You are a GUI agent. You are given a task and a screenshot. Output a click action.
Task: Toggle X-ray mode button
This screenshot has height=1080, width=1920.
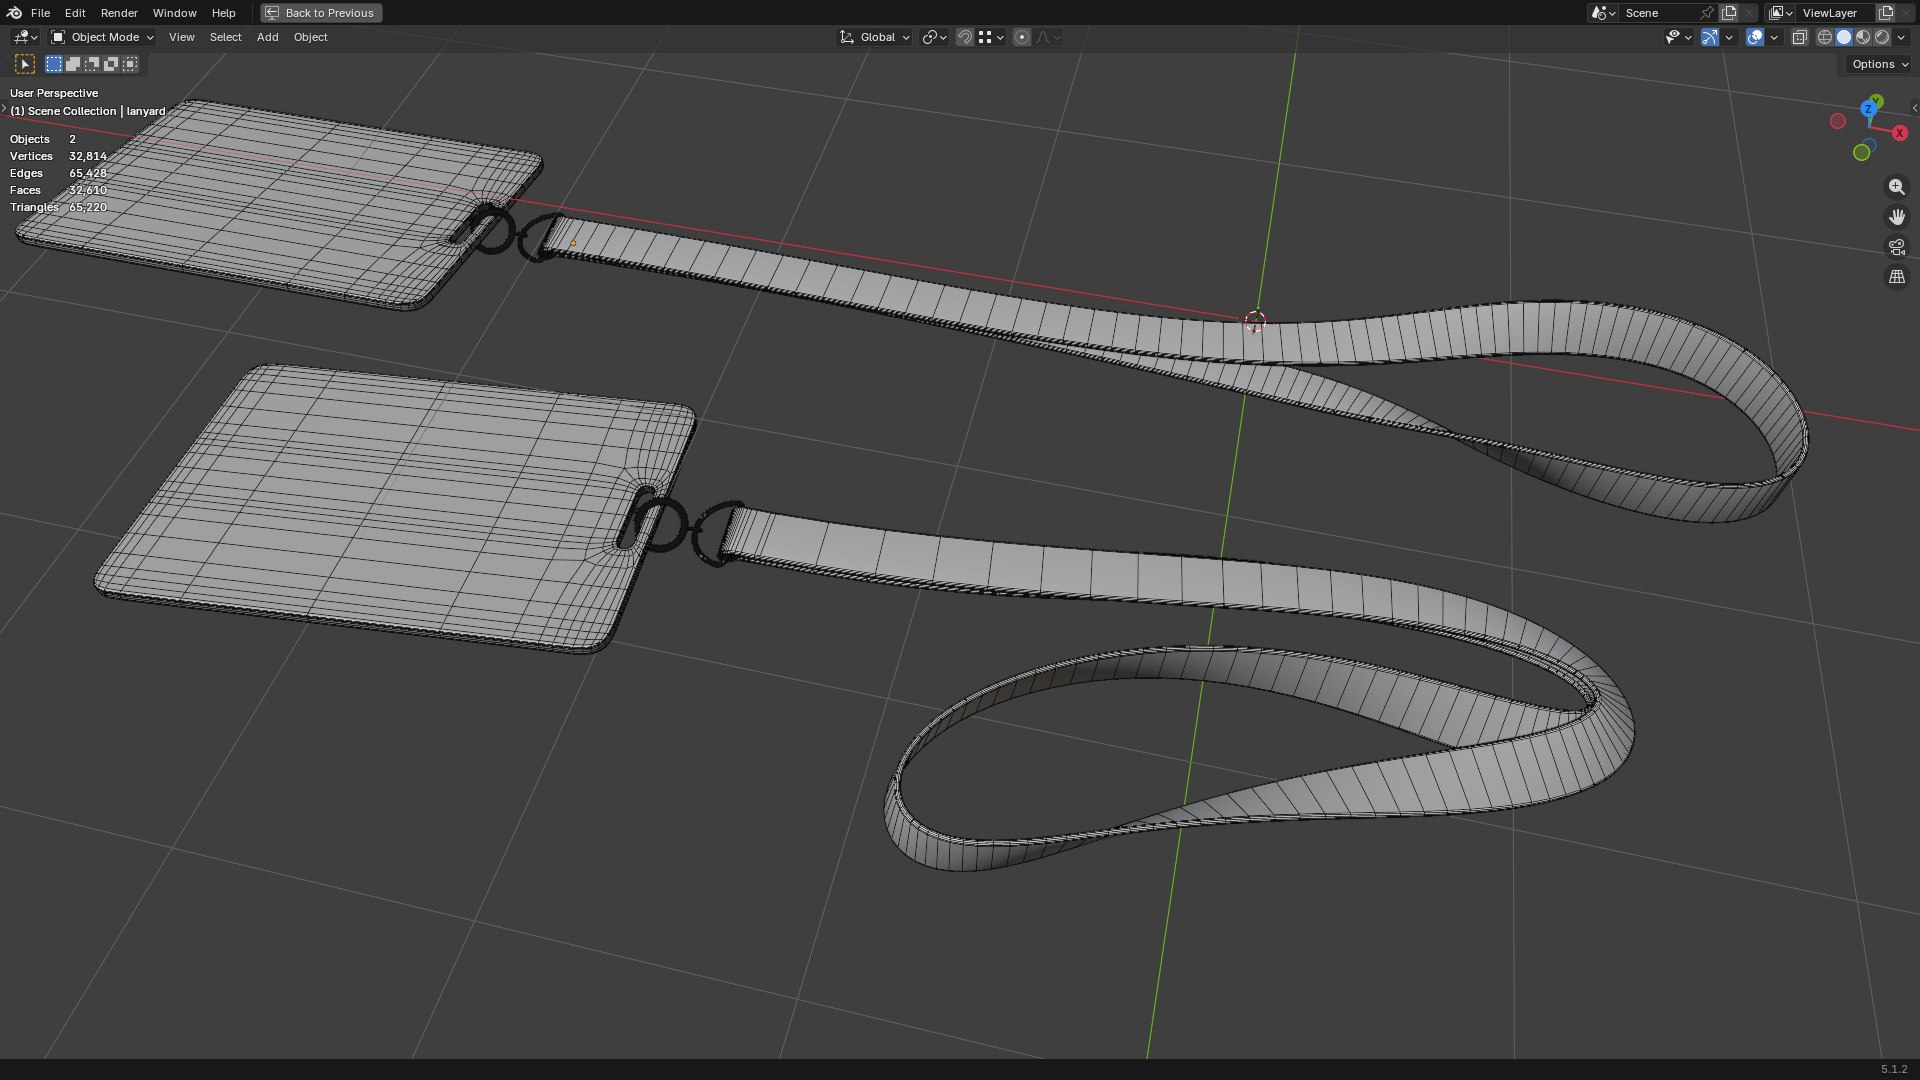[1799, 37]
